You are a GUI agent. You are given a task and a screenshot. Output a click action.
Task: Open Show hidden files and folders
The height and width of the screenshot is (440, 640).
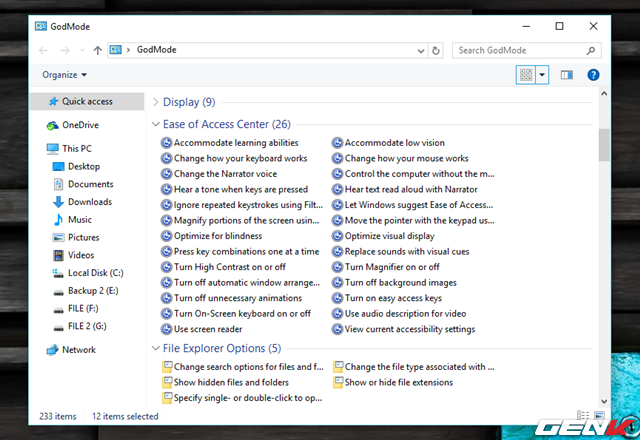pyautogui.click(x=225, y=382)
